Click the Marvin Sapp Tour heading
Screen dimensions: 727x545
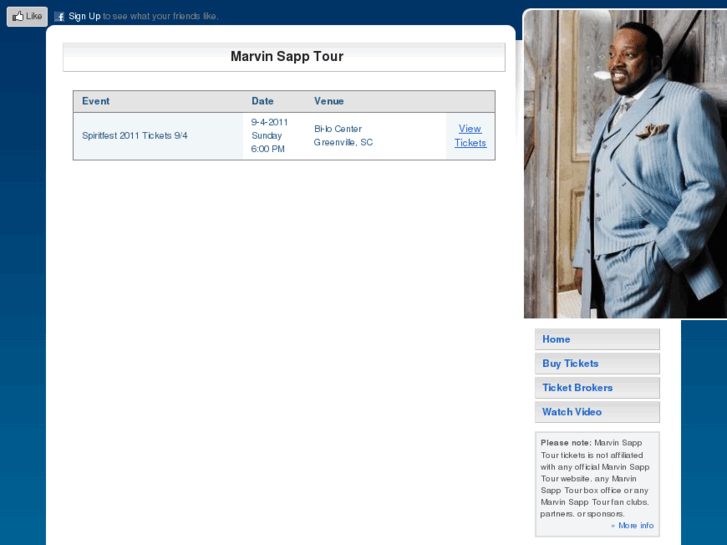tap(287, 57)
